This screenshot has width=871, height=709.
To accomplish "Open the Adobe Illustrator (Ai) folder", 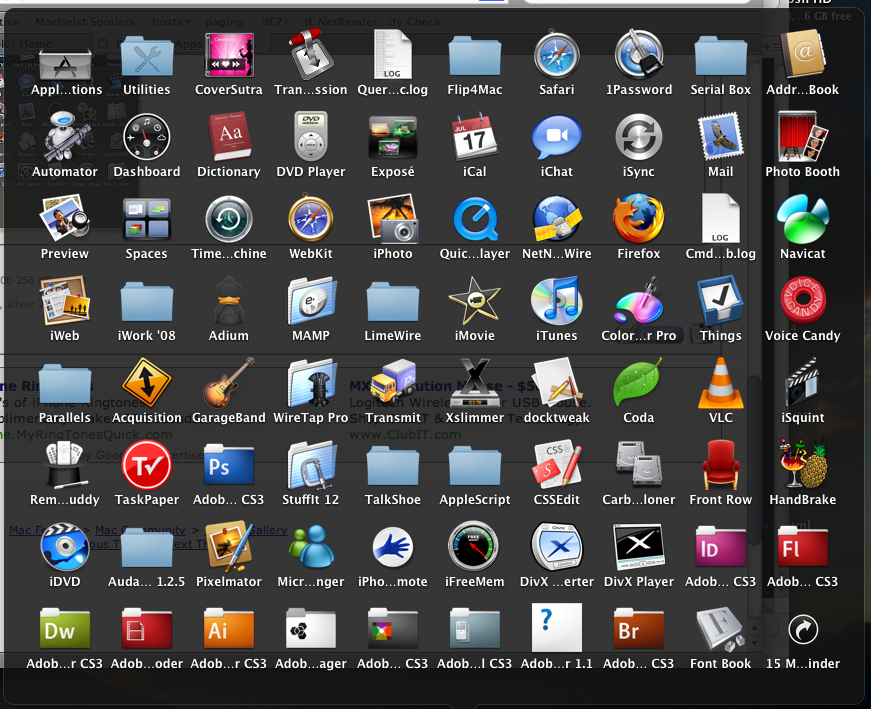I will coord(229,628).
